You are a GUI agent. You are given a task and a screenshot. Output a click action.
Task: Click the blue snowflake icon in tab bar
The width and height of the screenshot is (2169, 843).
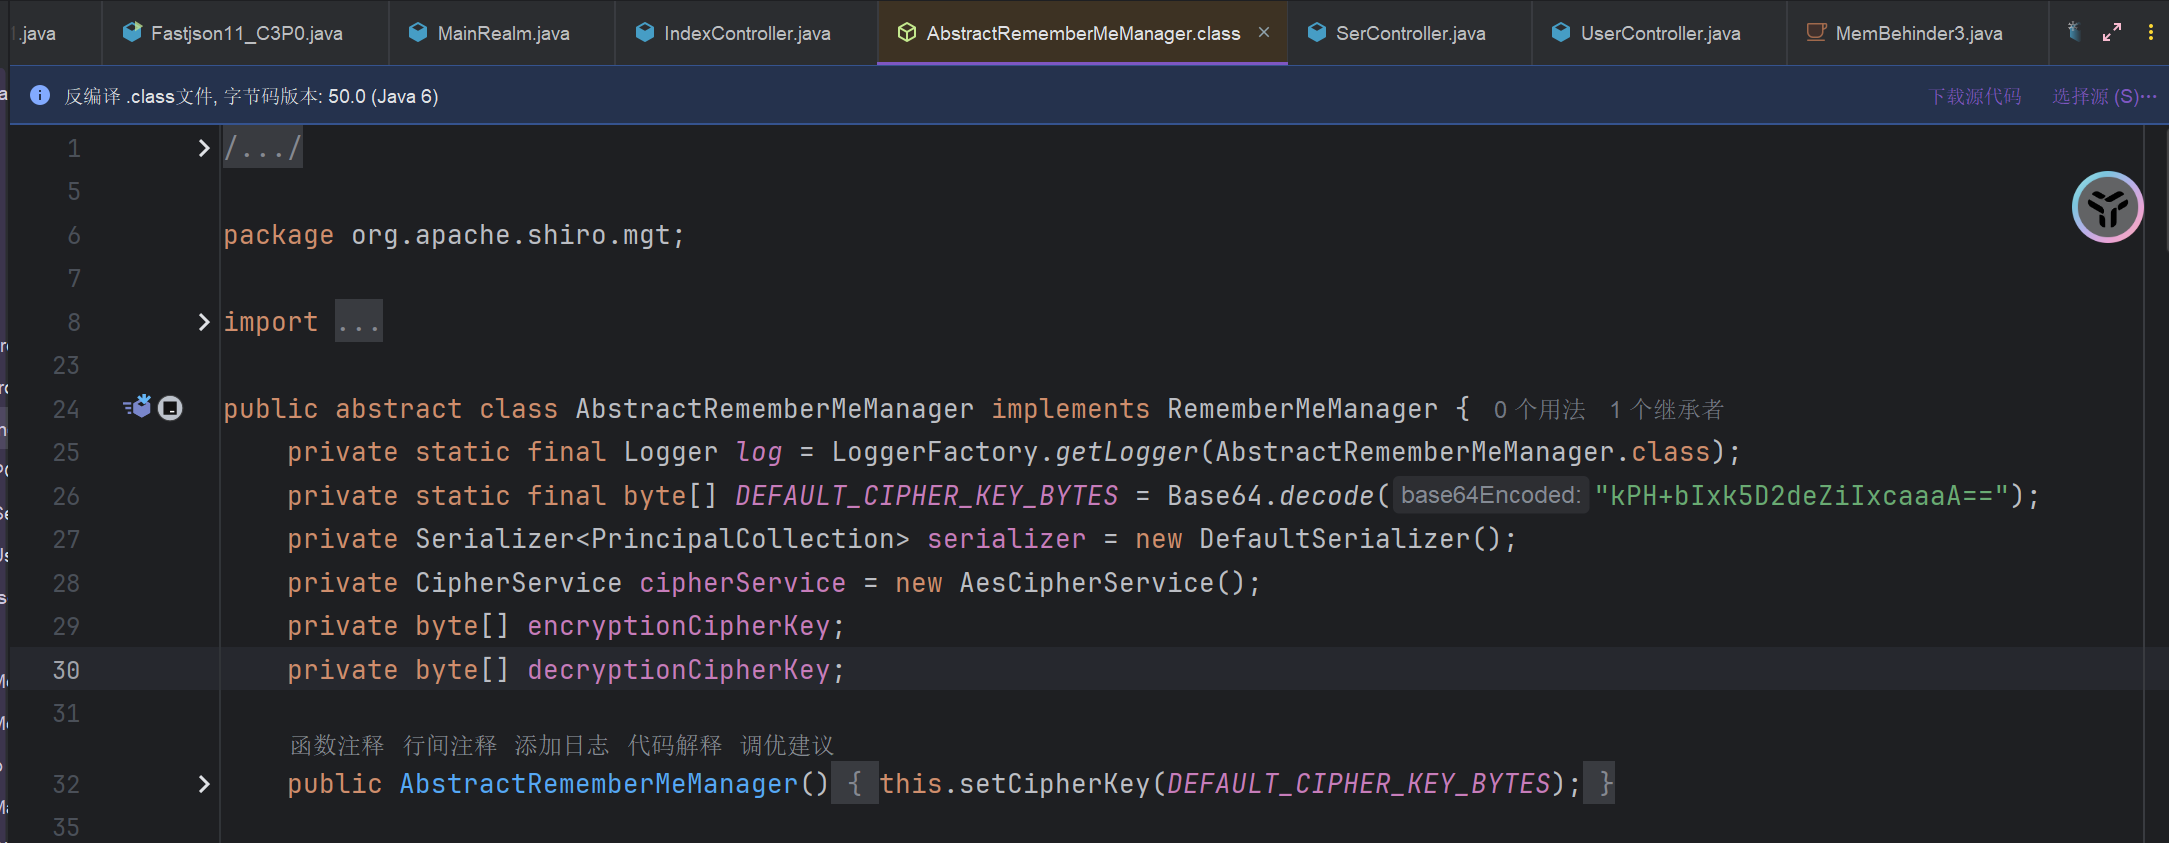[2074, 32]
